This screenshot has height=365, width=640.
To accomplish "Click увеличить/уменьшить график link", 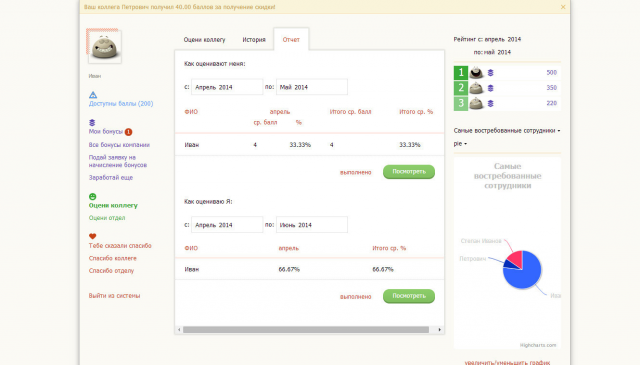I will [507, 362].
